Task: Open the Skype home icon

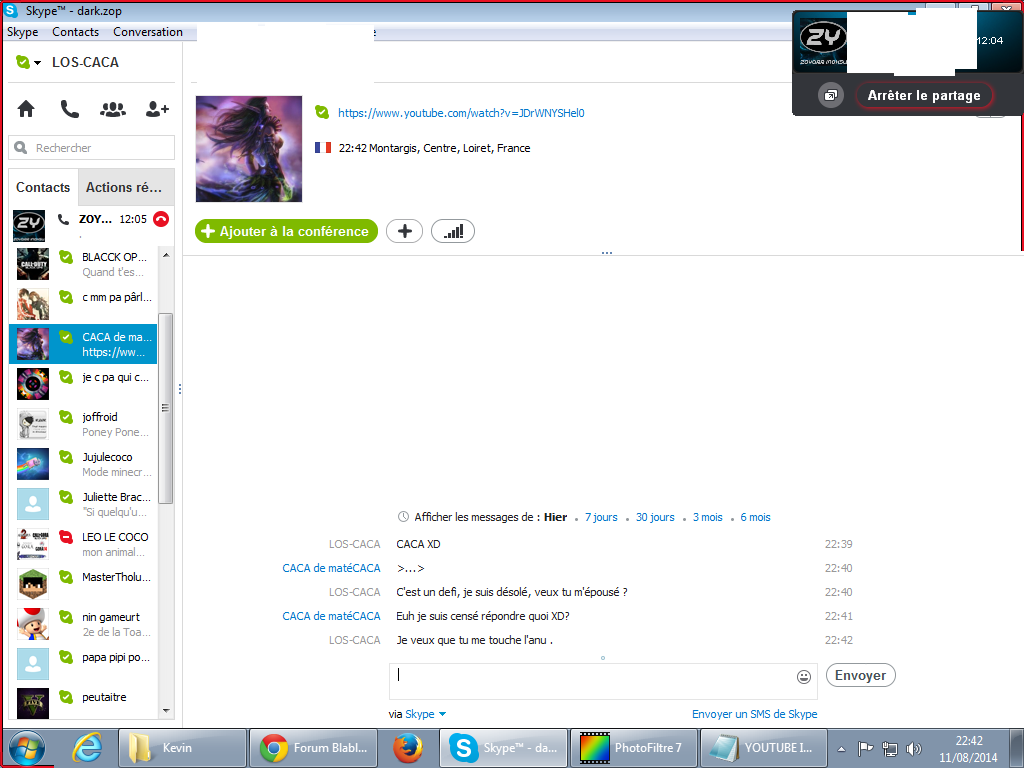Action: (x=26, y=108)
